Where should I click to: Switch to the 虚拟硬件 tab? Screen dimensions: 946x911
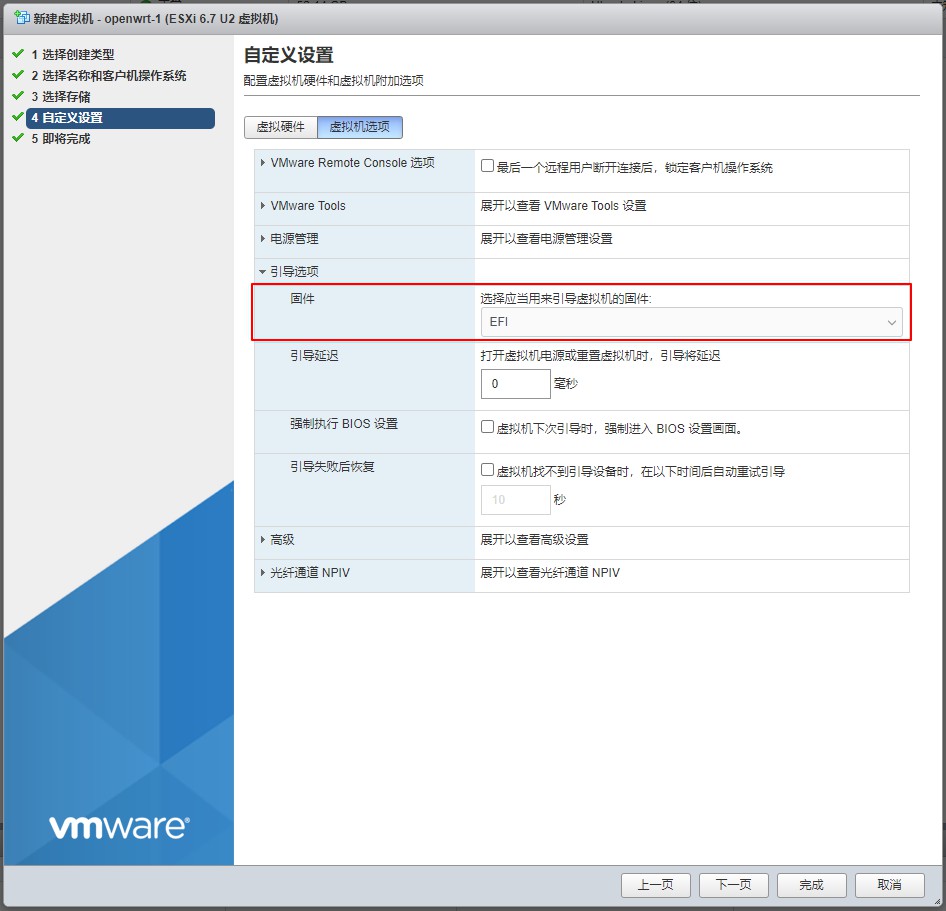pyautogui.click(x=281, y=127)
